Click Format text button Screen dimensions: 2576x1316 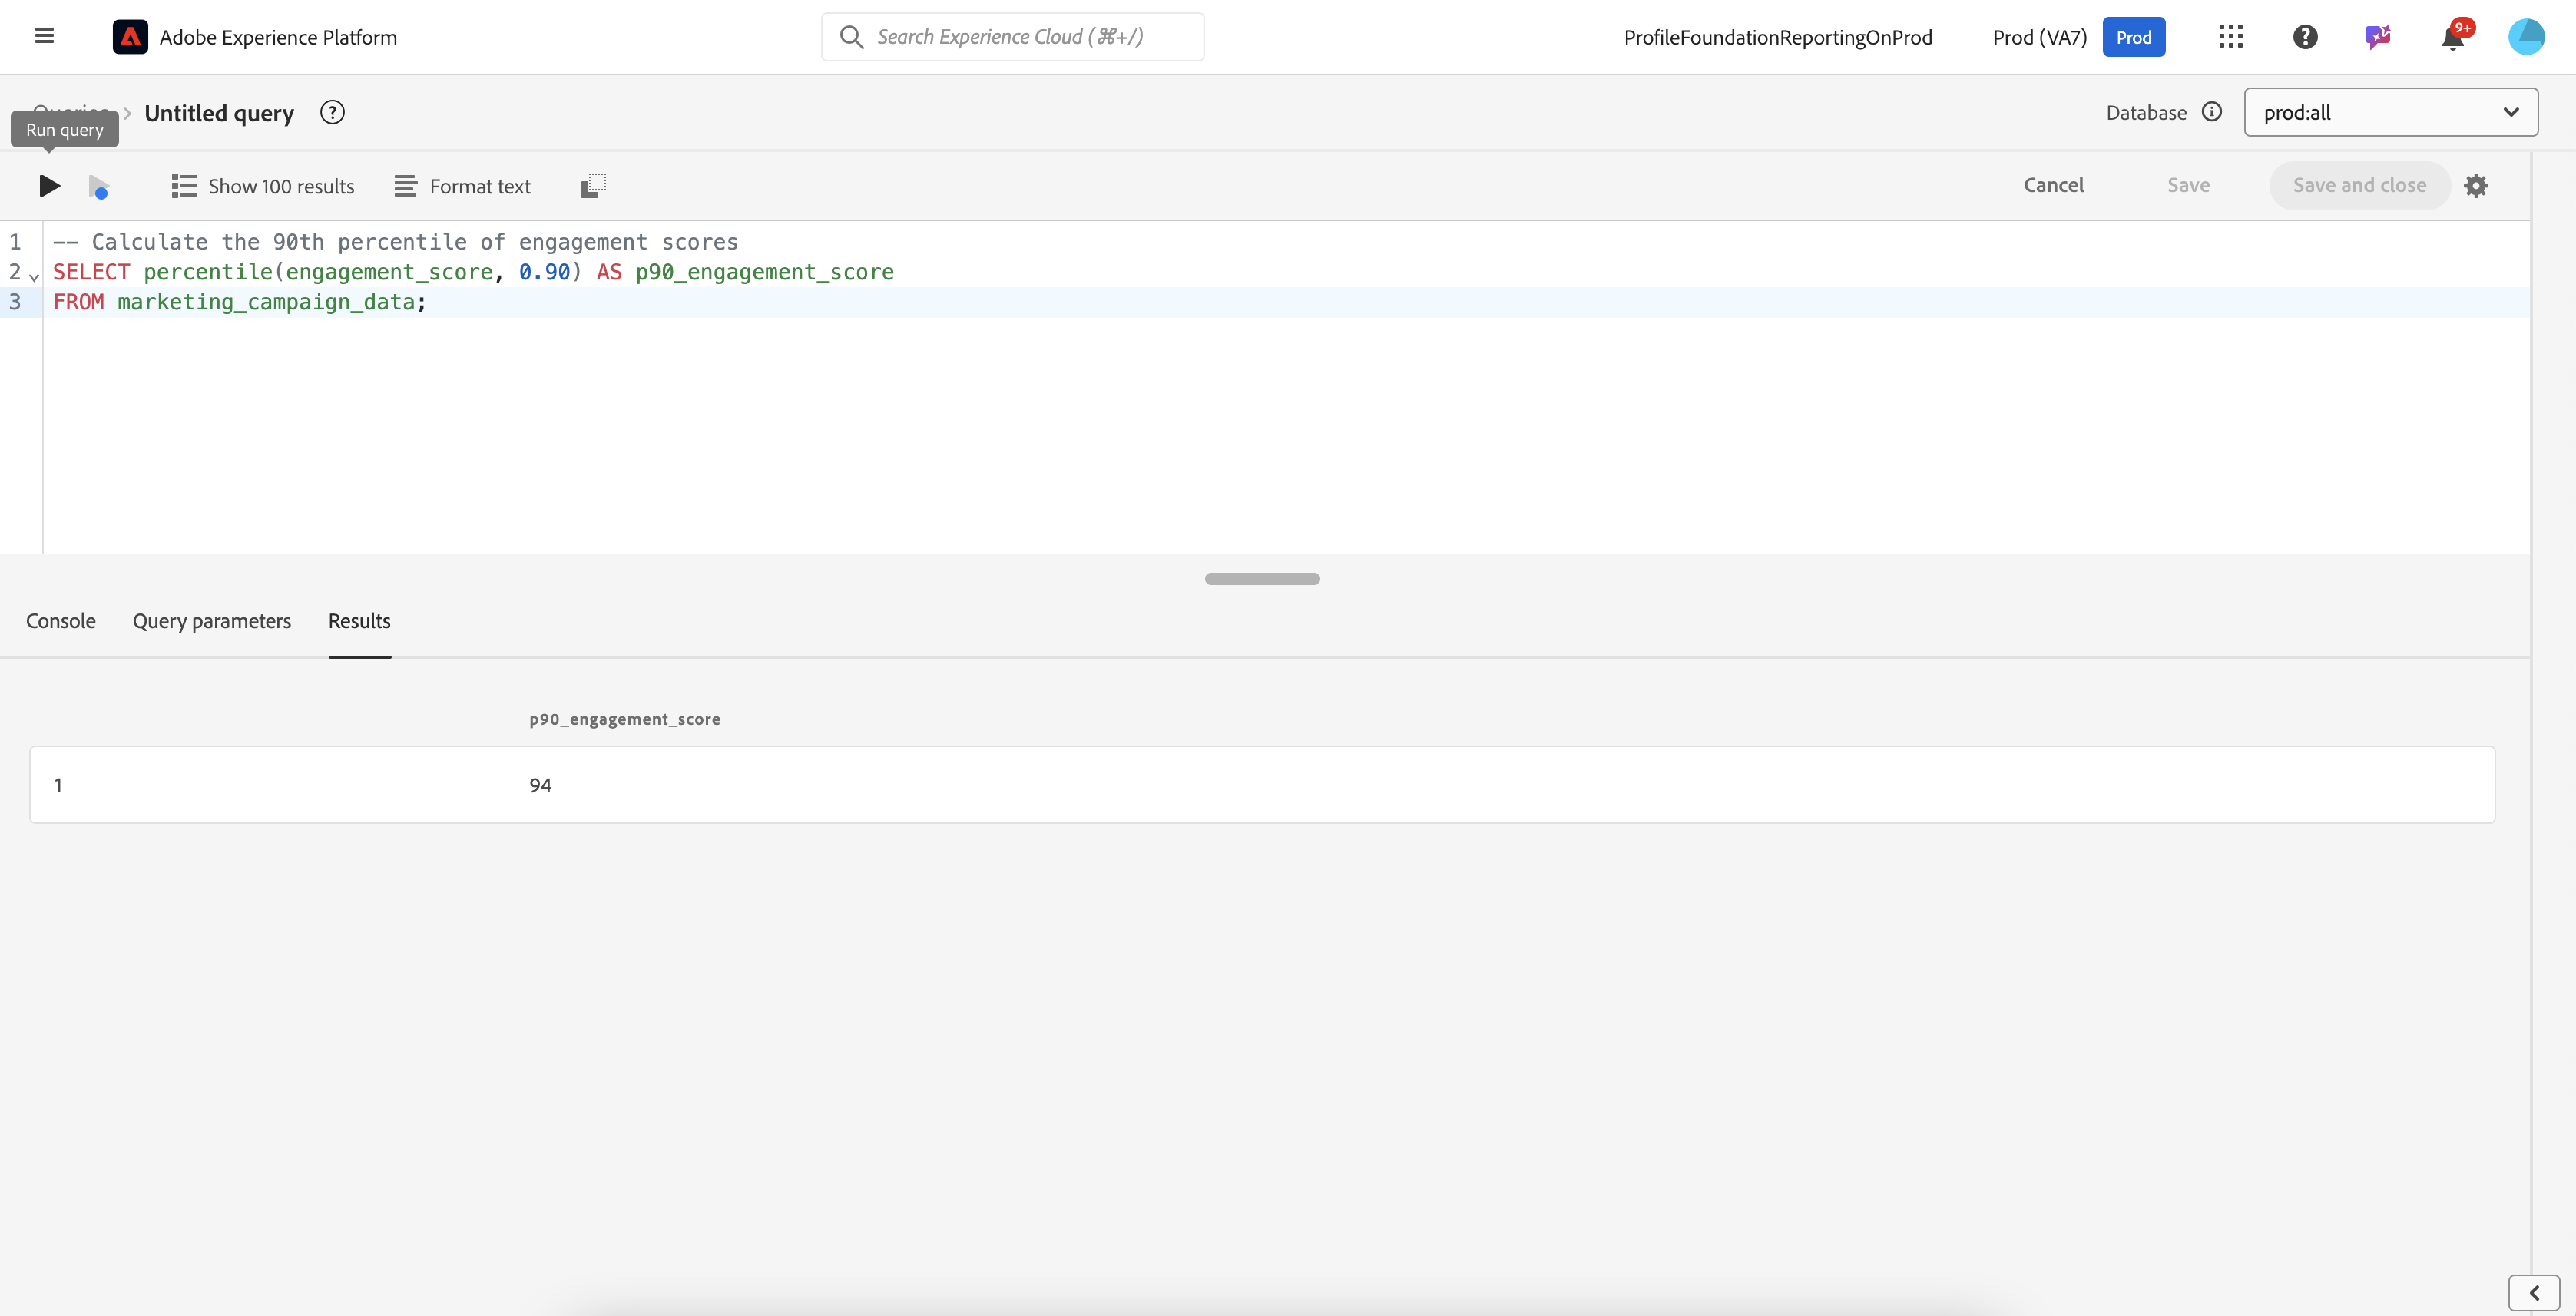pos(462,186)
